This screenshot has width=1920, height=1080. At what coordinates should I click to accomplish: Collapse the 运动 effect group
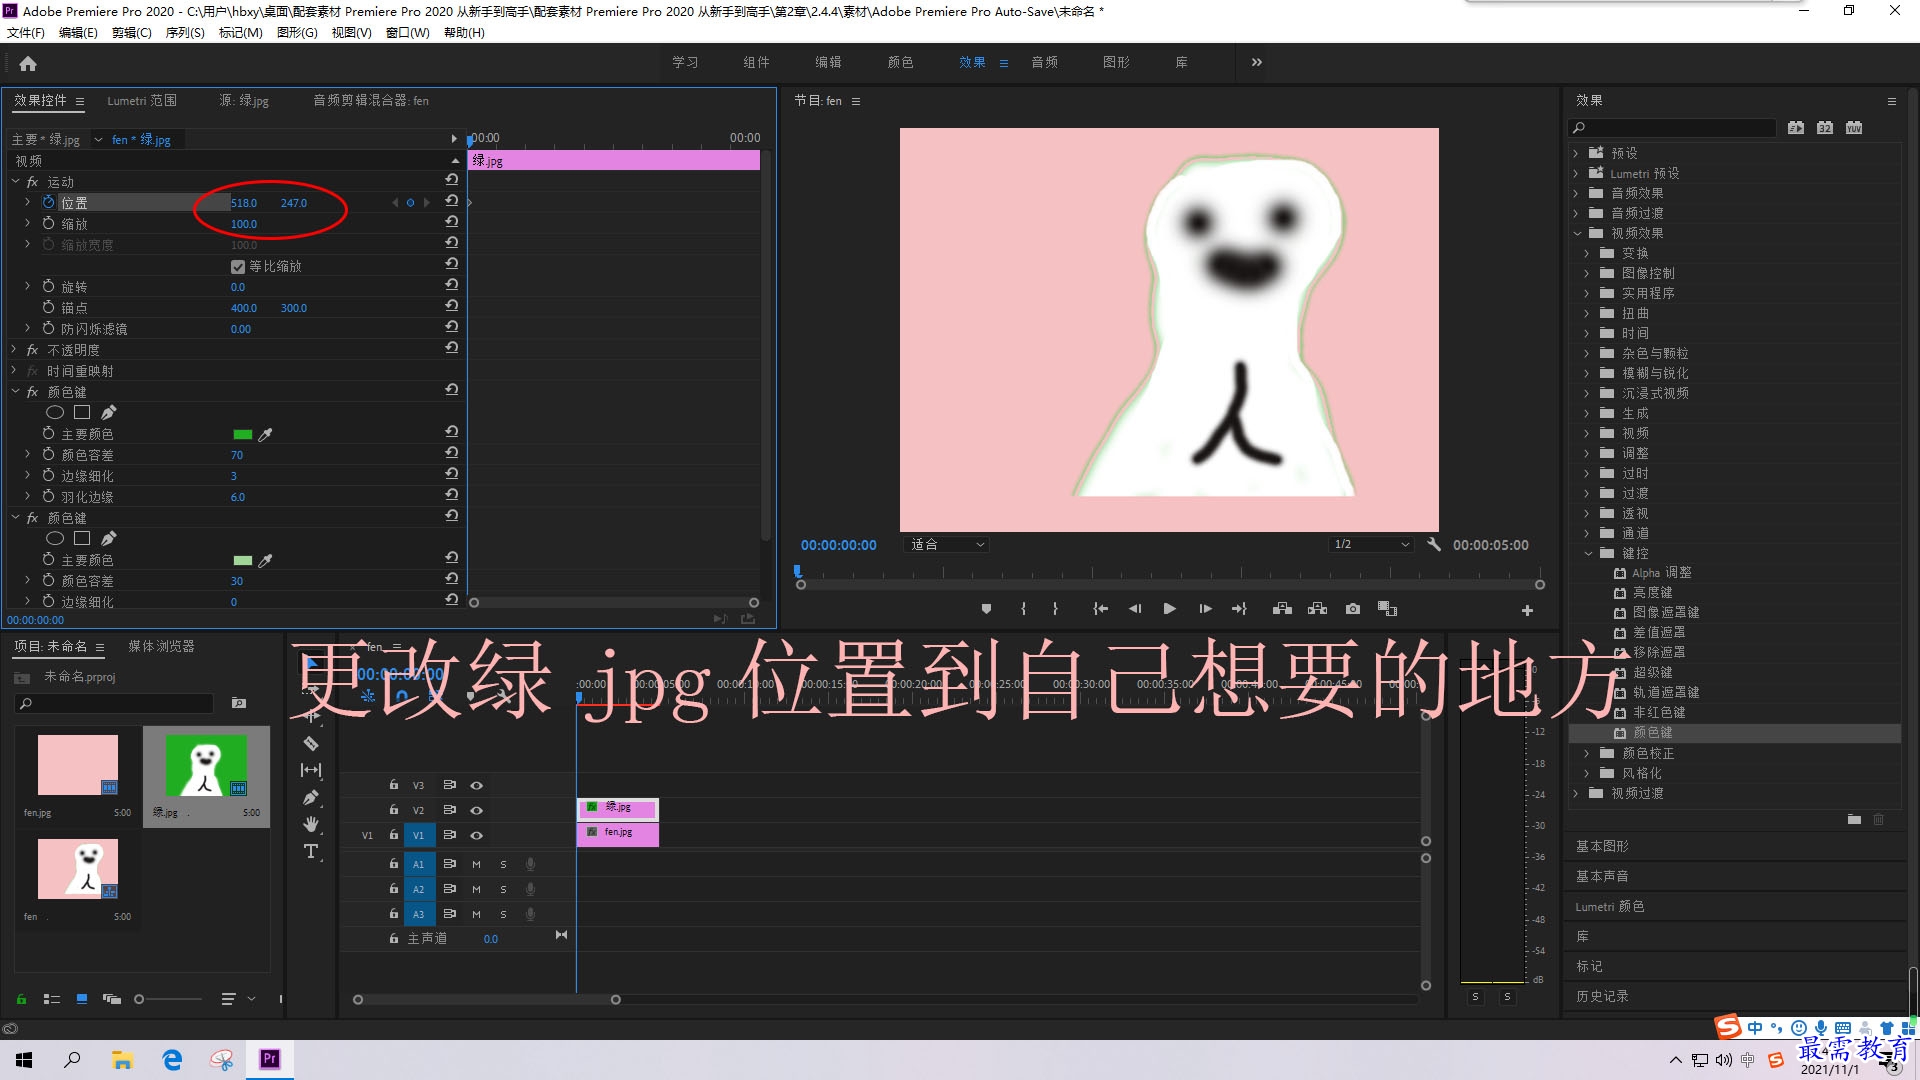tap(15, 182)
